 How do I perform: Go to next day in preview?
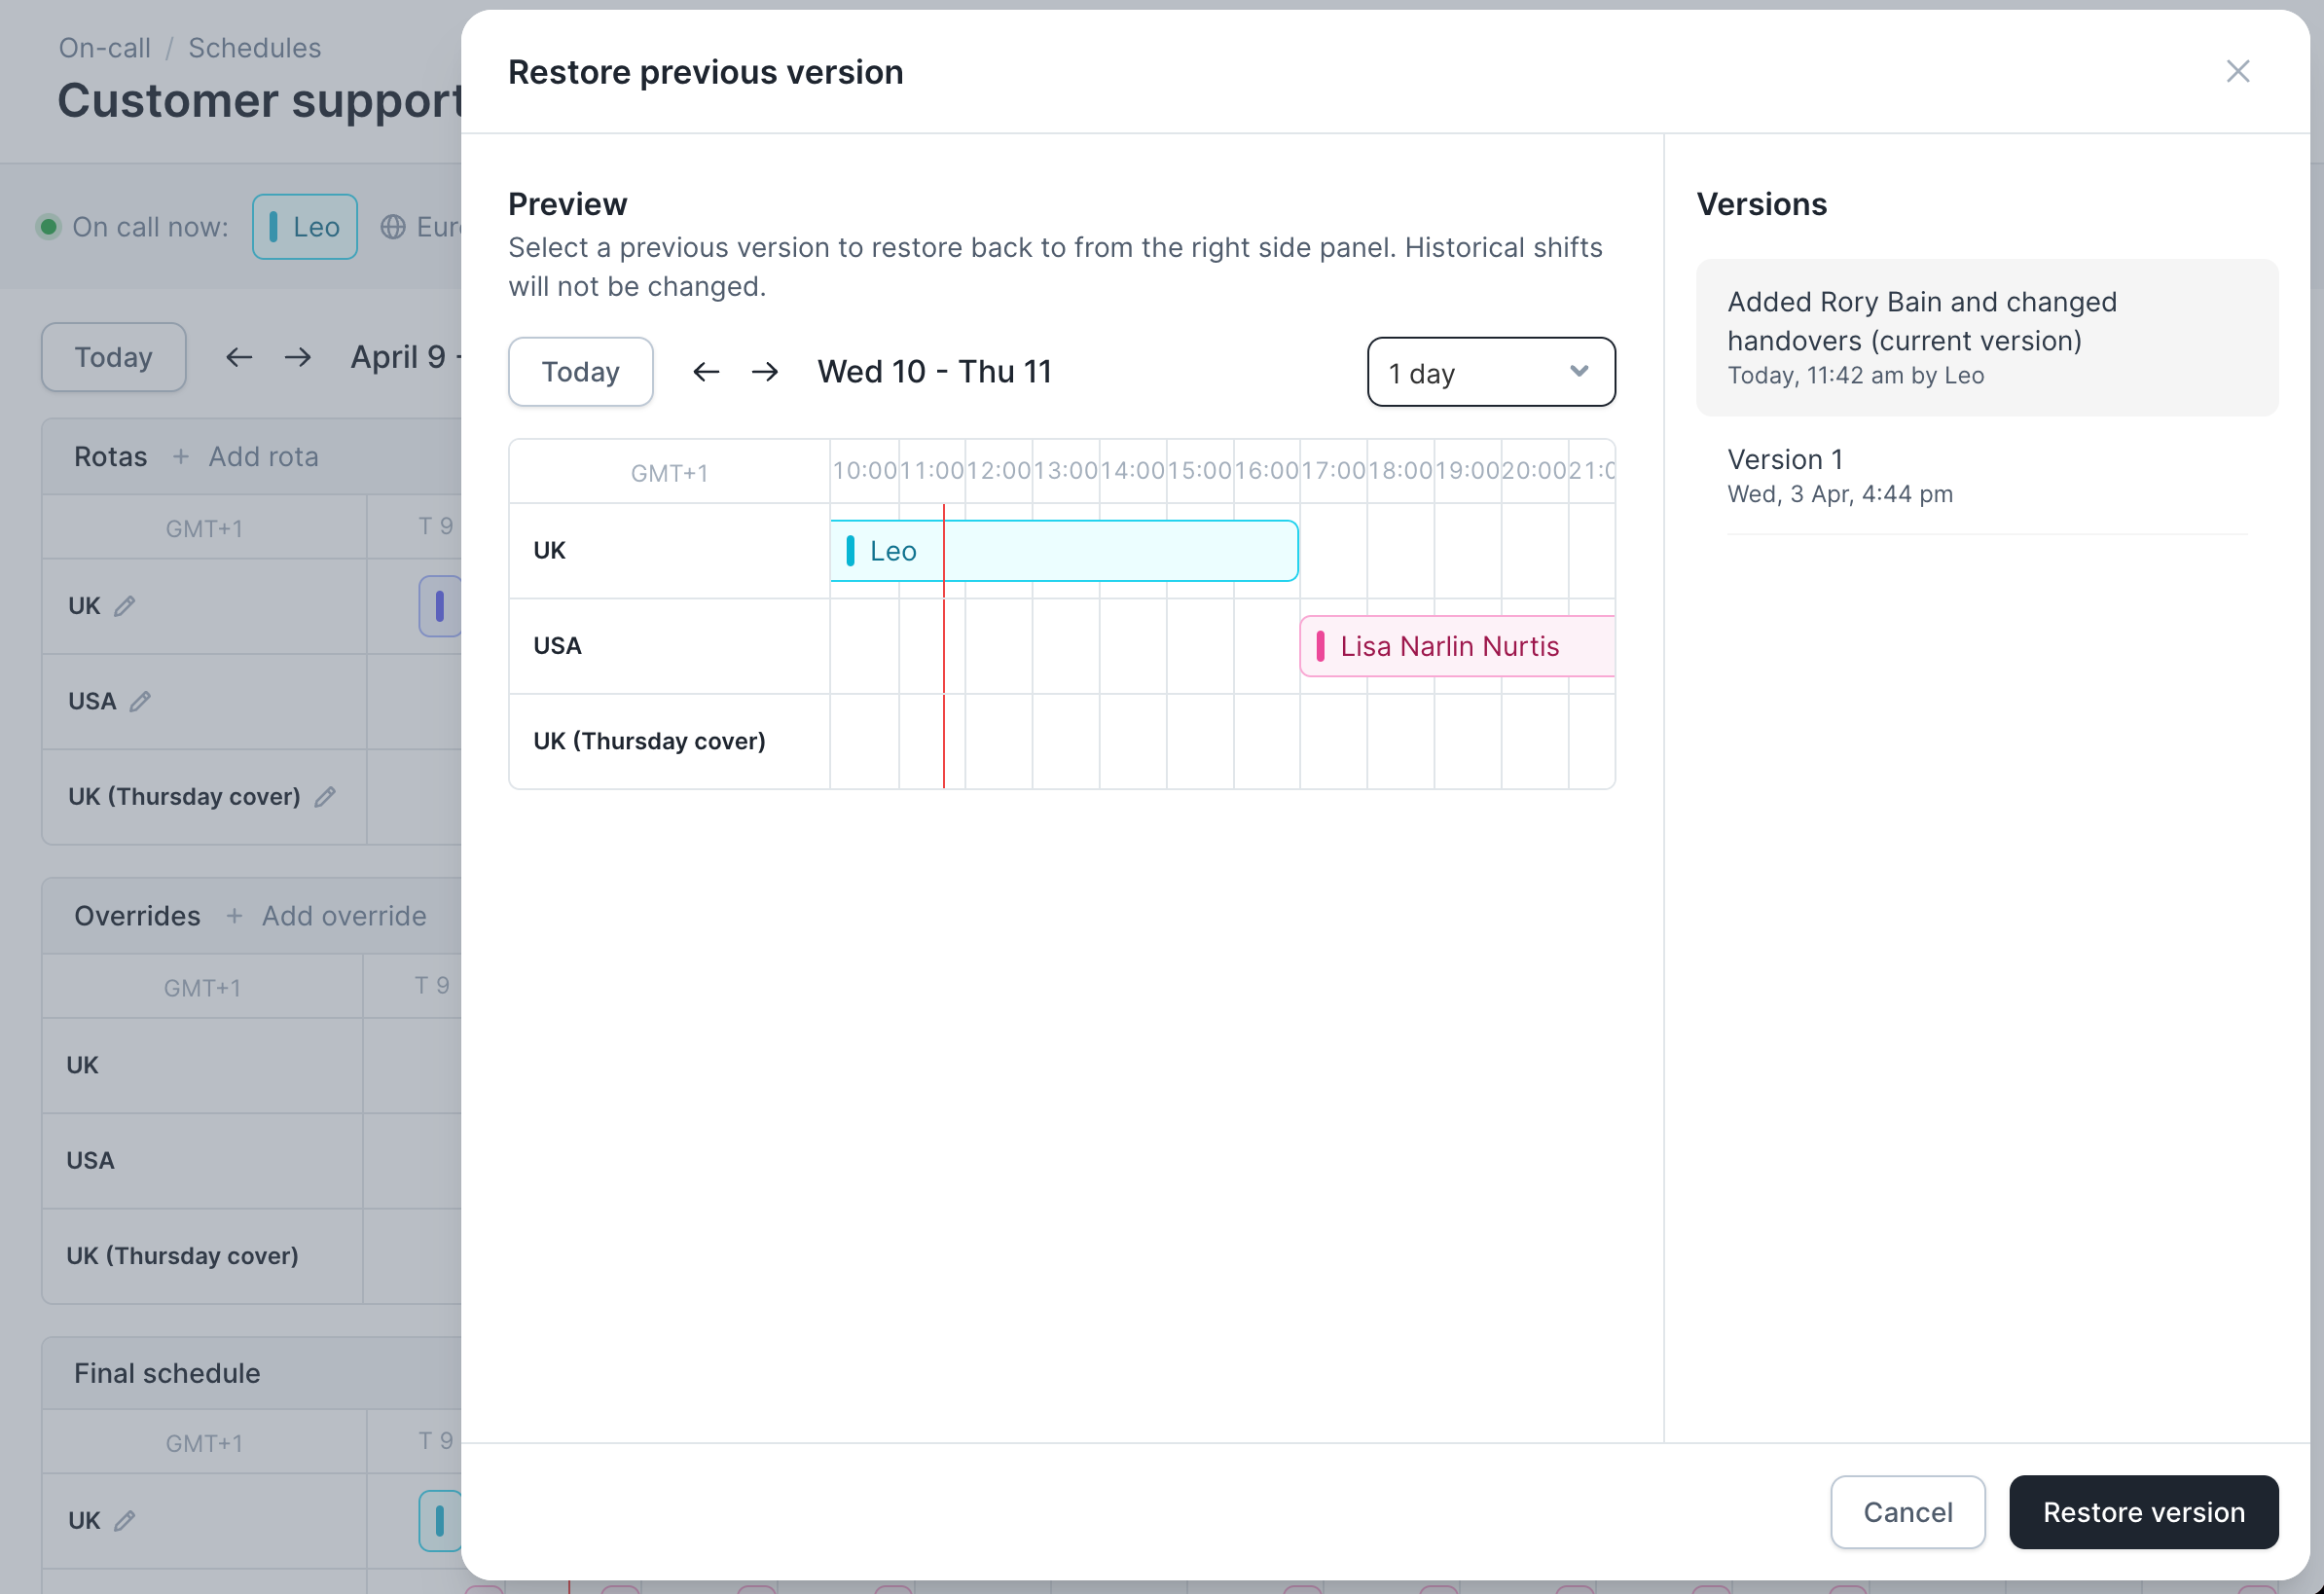point(765,372)
